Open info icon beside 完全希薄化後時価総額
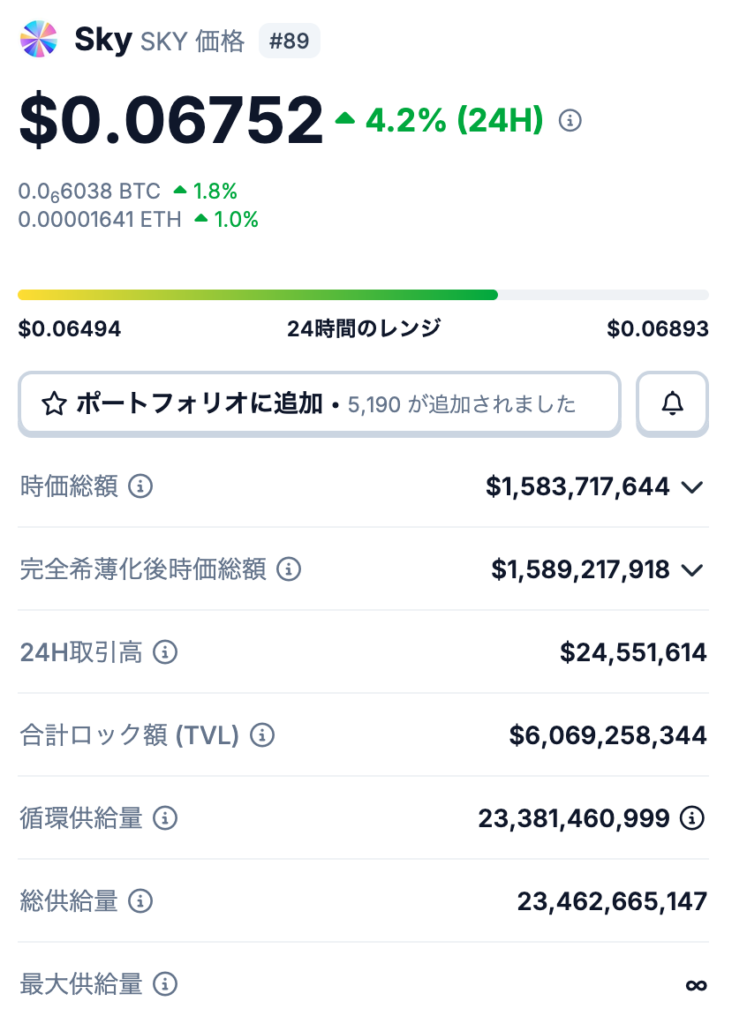 (x=288, y=570)
